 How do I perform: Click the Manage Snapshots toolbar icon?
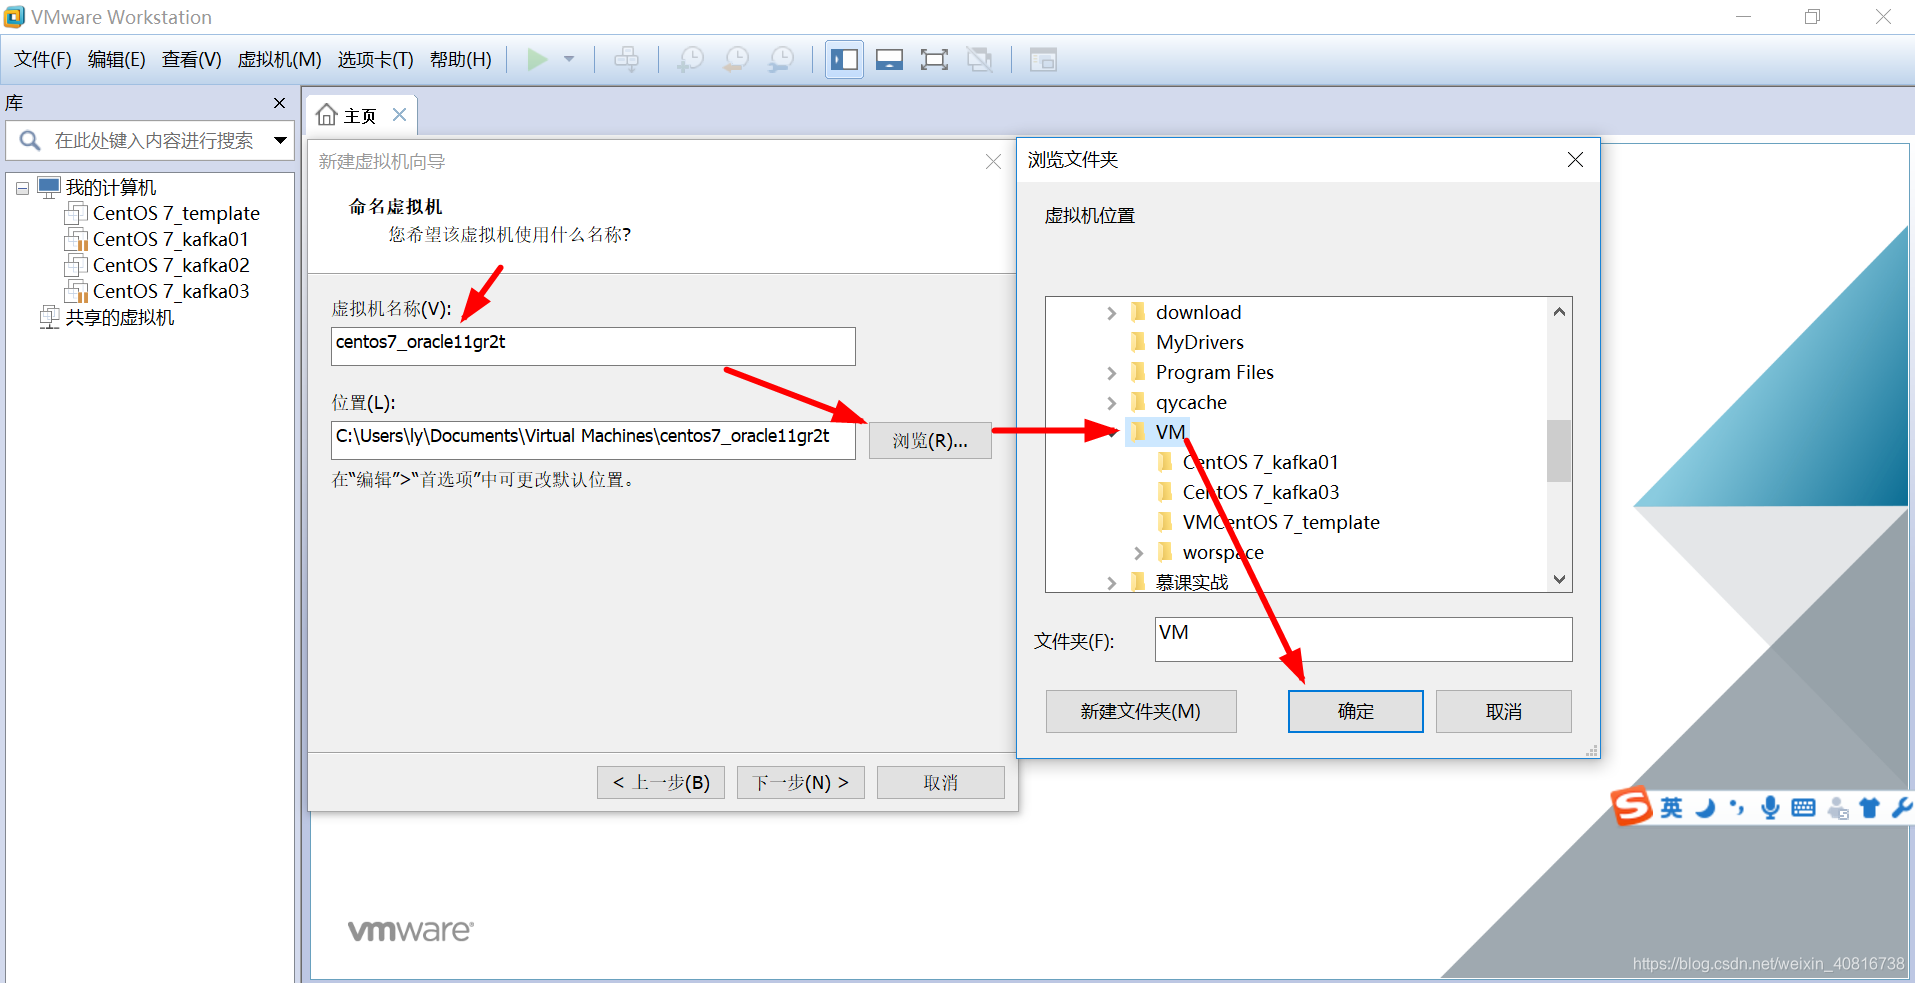coord(781,59)
